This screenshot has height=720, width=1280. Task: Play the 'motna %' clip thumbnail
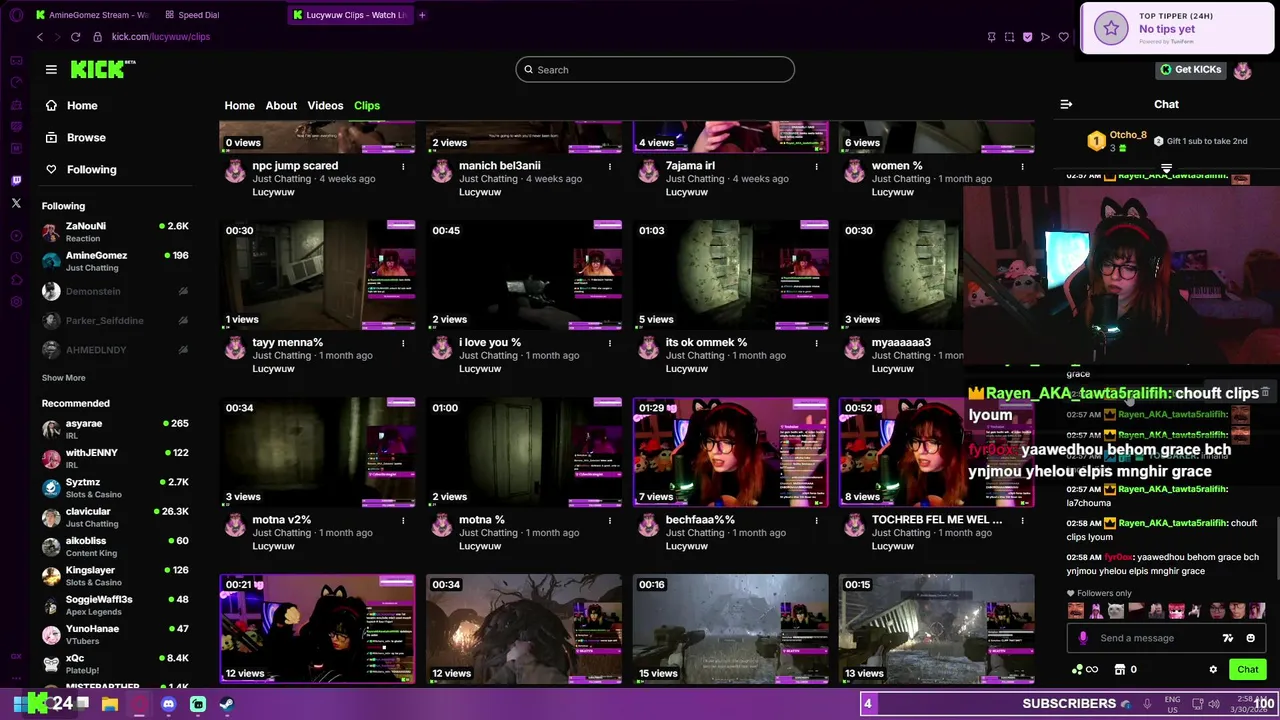tap(524, 452)
